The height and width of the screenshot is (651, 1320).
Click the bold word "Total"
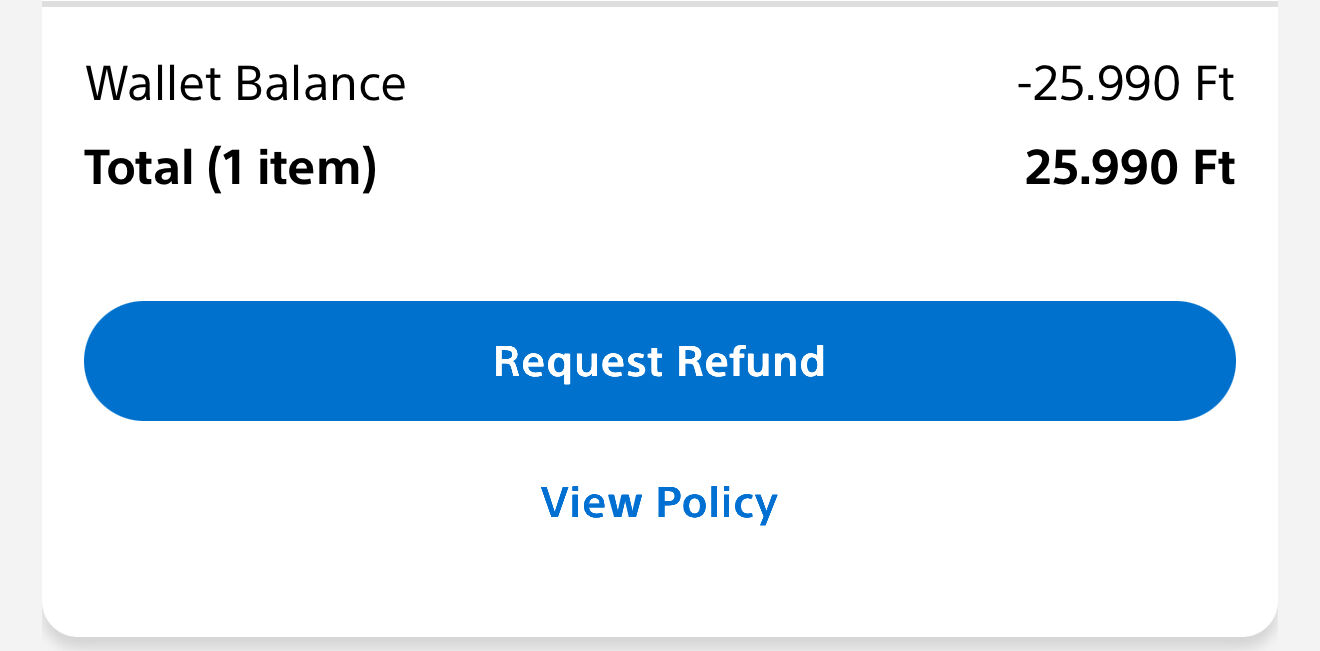[x=138, y=167]
